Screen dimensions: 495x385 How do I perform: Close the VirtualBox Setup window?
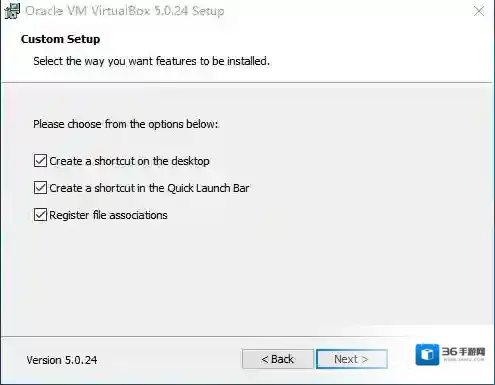click(x=479, y=11)
